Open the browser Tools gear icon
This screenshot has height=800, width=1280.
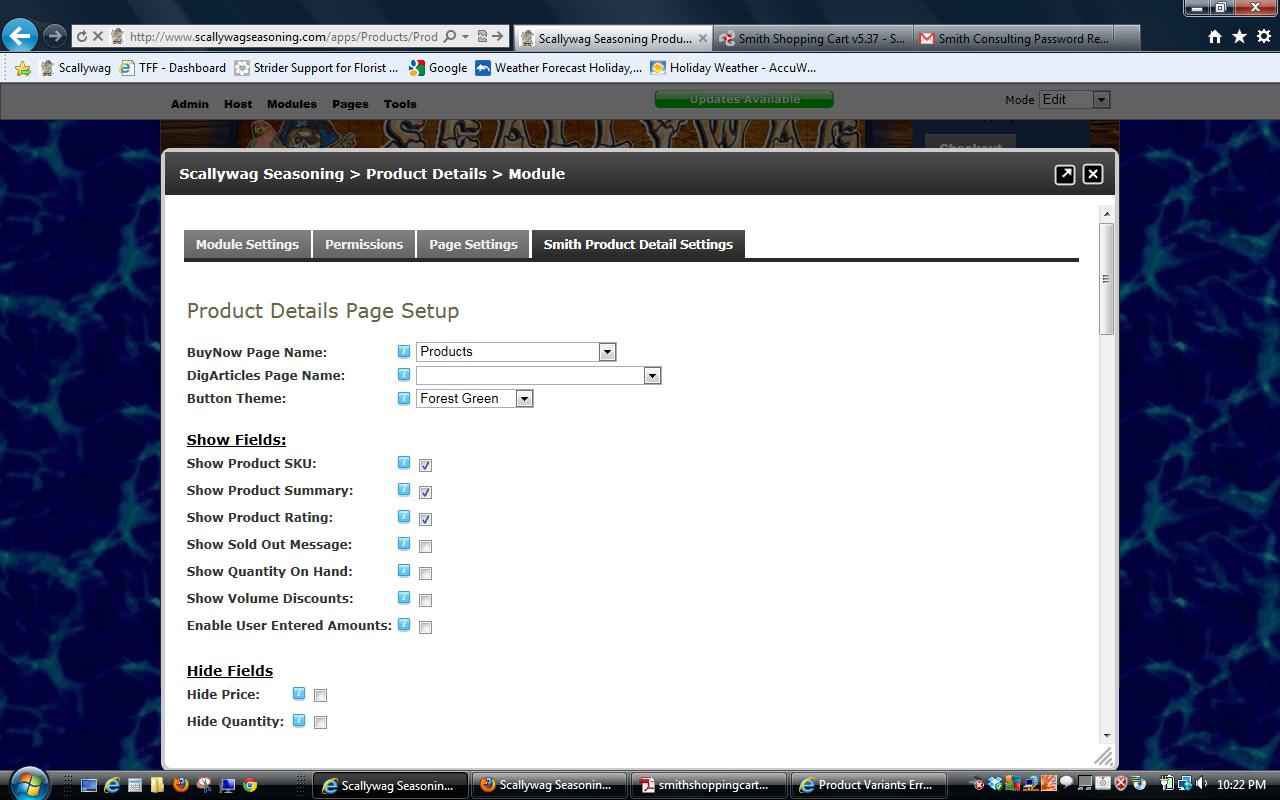[x=1264, y=37]
